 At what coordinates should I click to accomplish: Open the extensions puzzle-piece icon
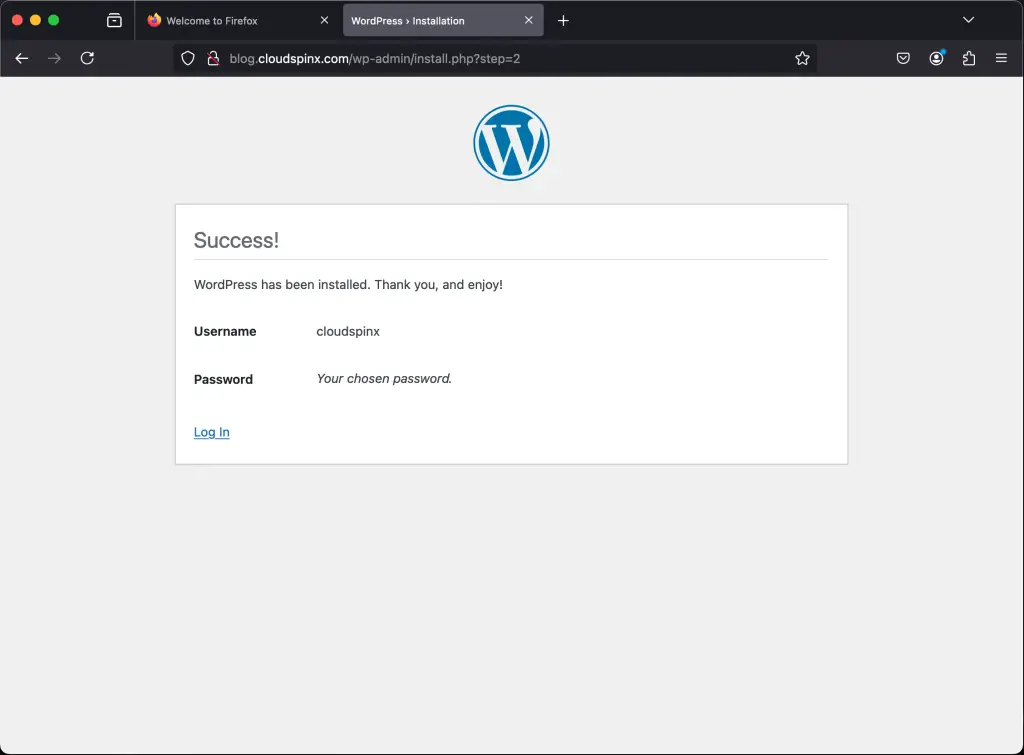point(969,58)
